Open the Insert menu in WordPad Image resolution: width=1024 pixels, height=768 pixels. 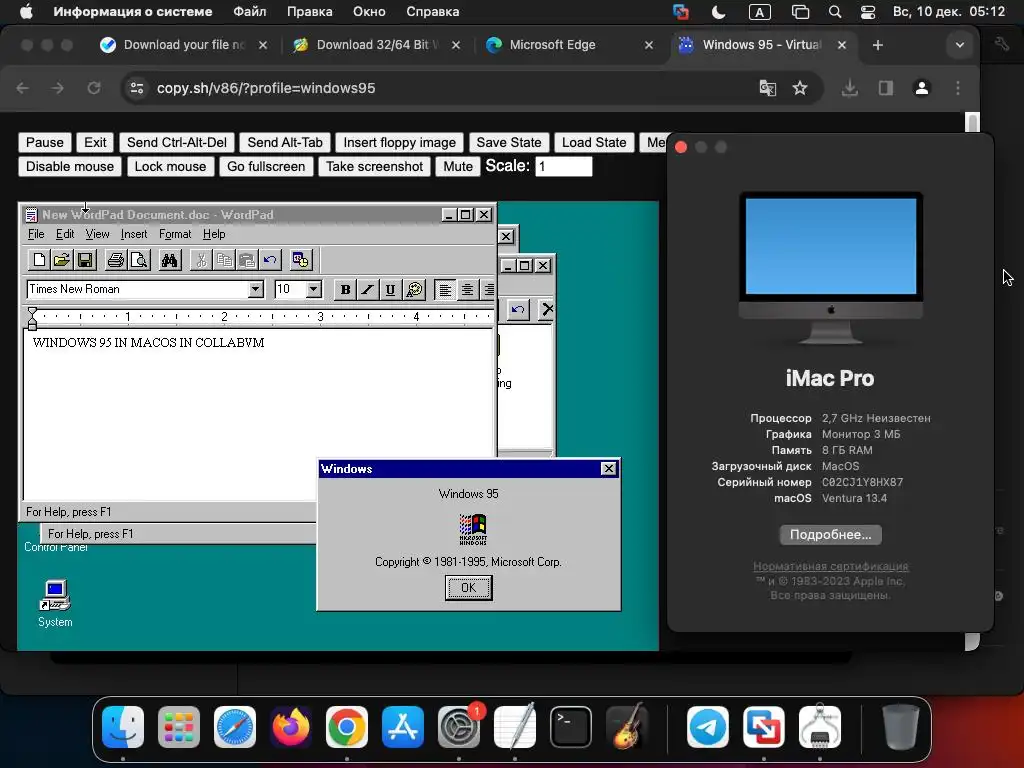pyautogui.click(x=134, y=234)
